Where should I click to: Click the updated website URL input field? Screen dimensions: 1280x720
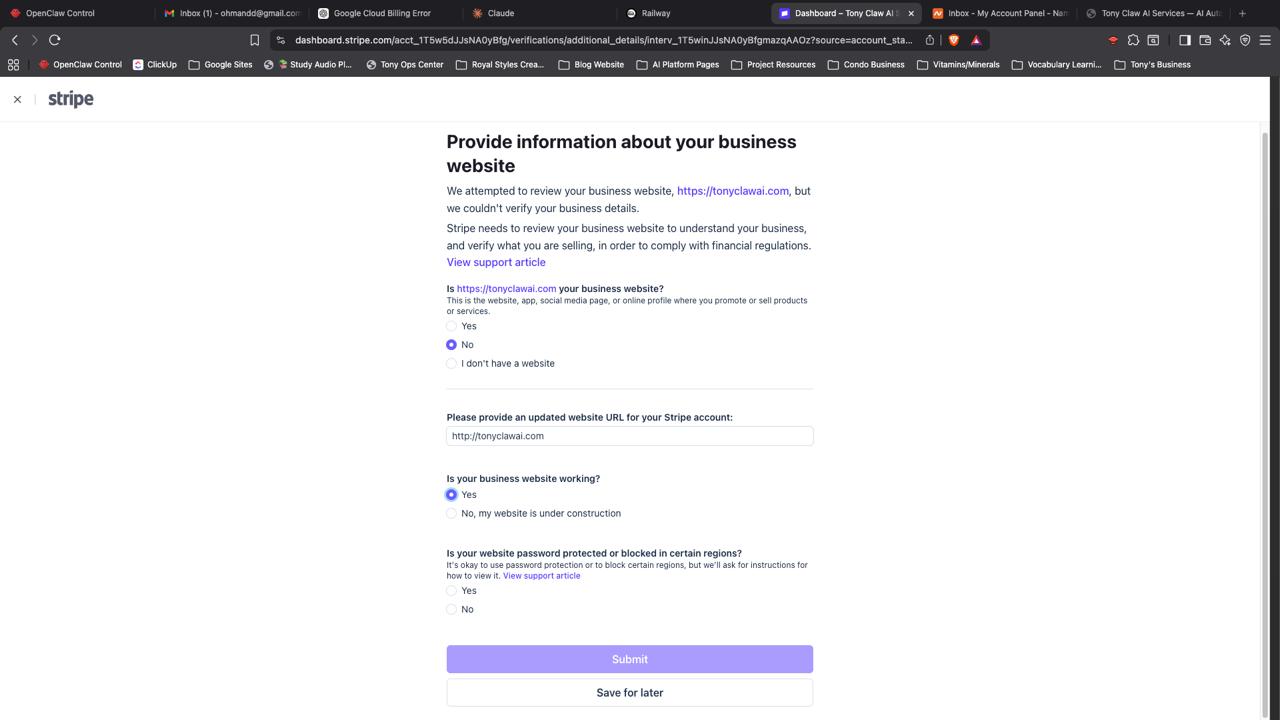point(629,436)
